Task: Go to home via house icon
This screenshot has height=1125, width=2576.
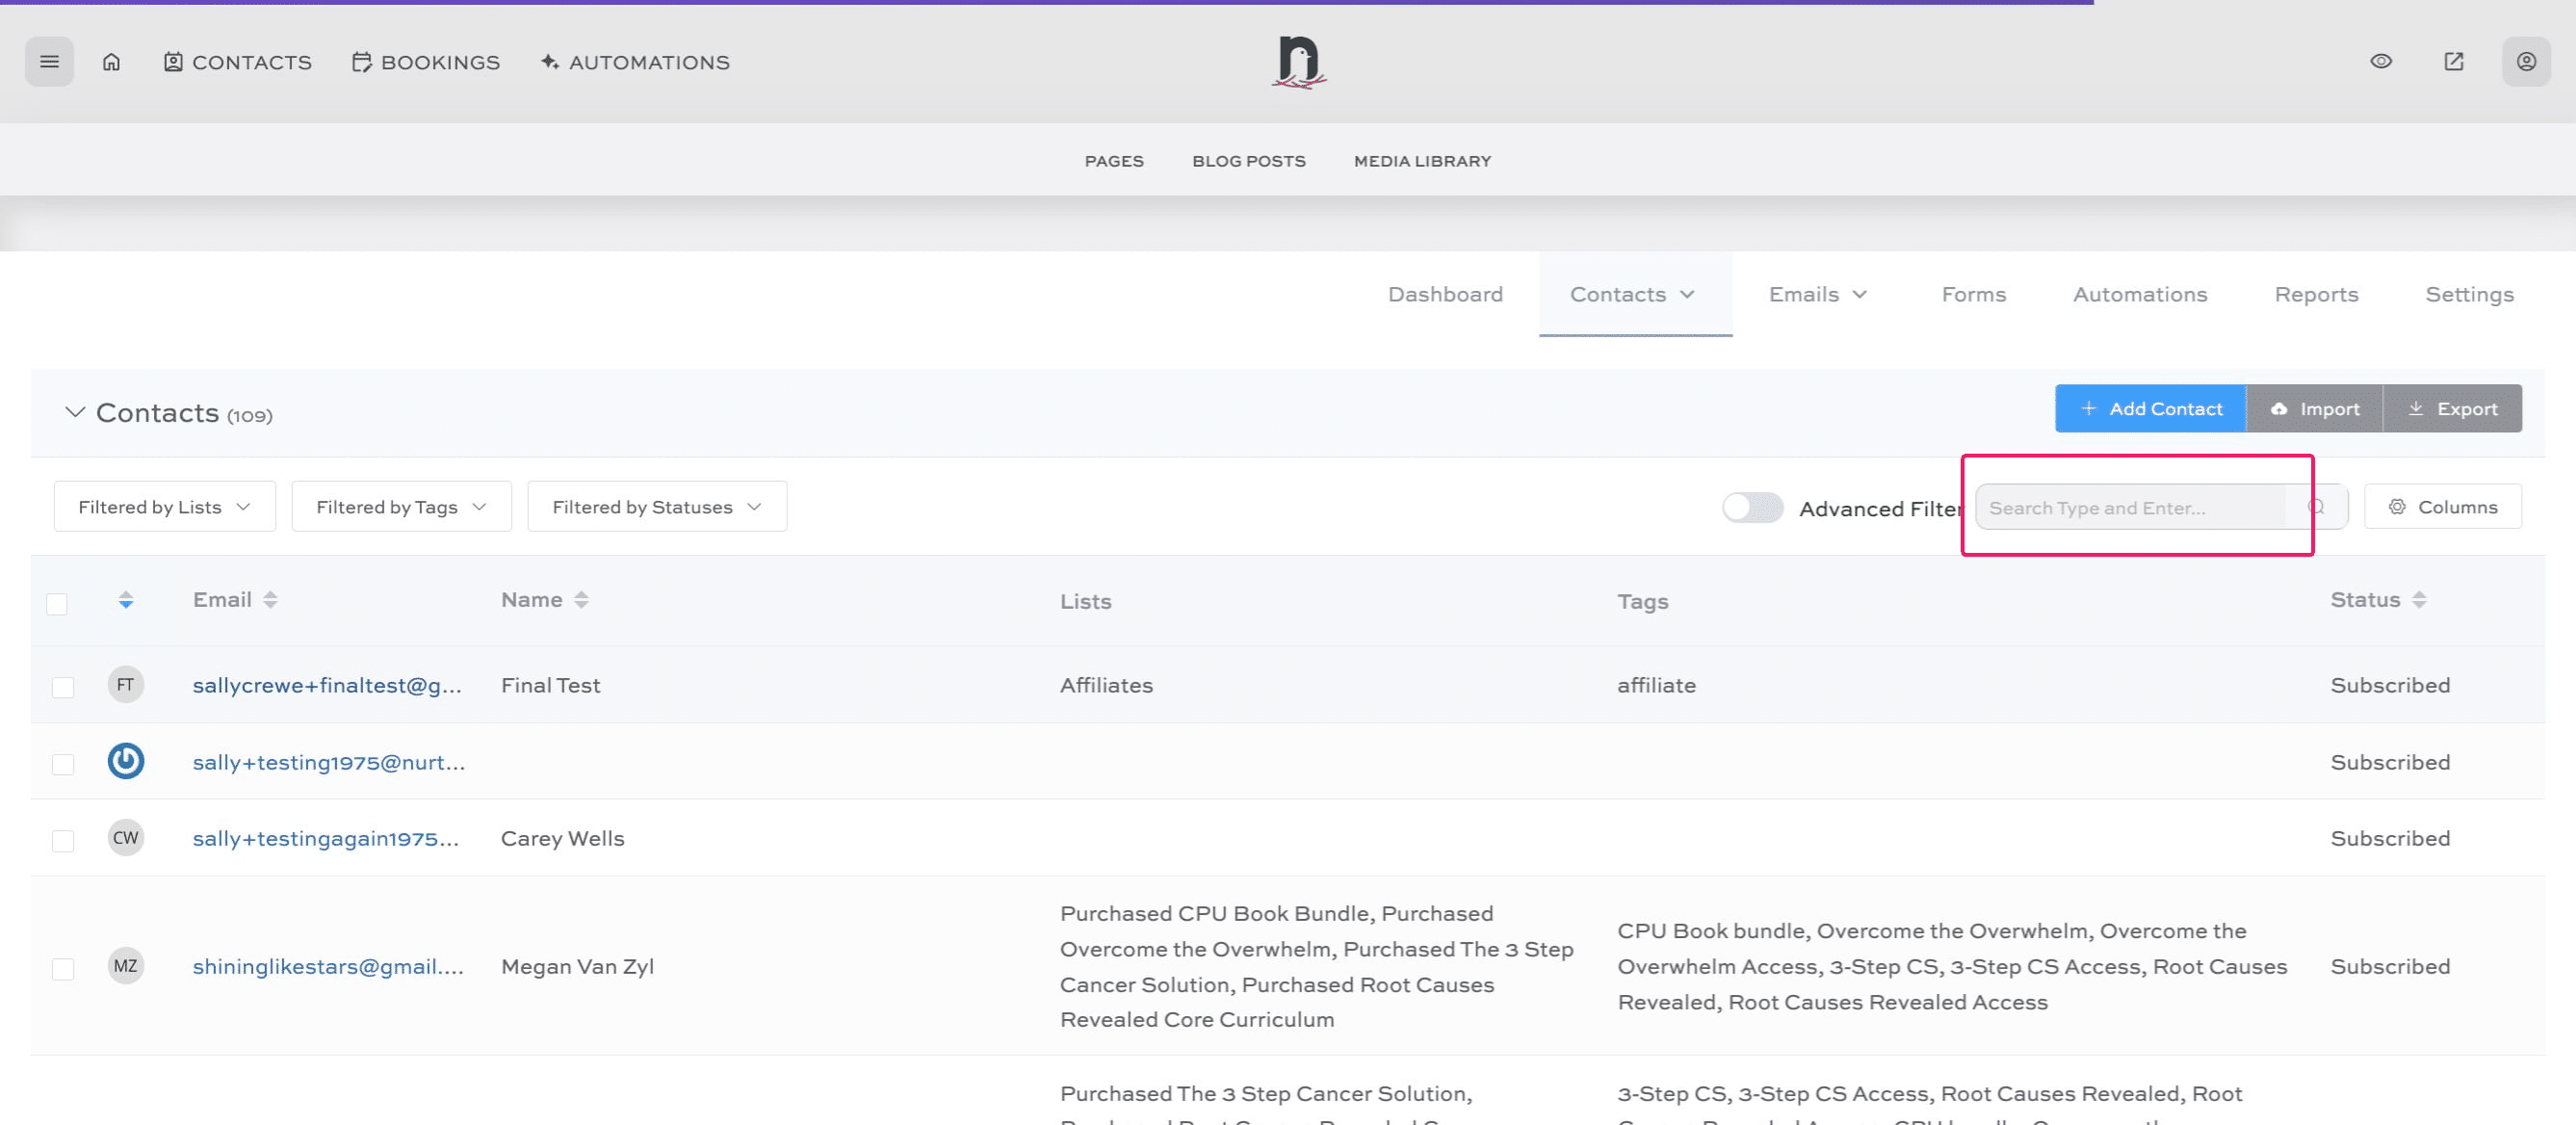Action: click(x=111, y=62)
